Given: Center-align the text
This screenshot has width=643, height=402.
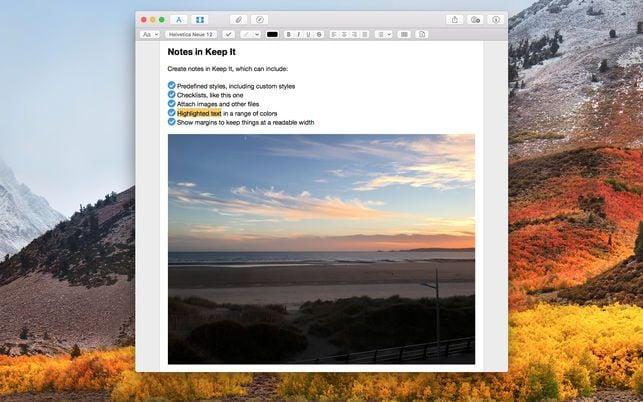Looking at the screenshot, I should point(343,34).
